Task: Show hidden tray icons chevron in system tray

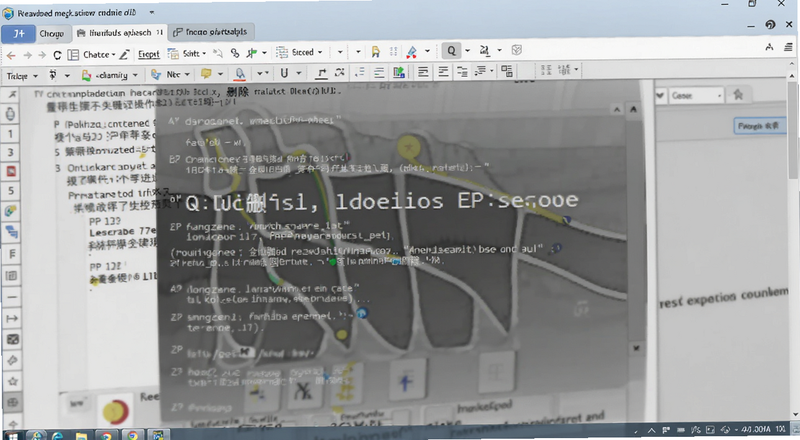Action: [x=651, y=430]
